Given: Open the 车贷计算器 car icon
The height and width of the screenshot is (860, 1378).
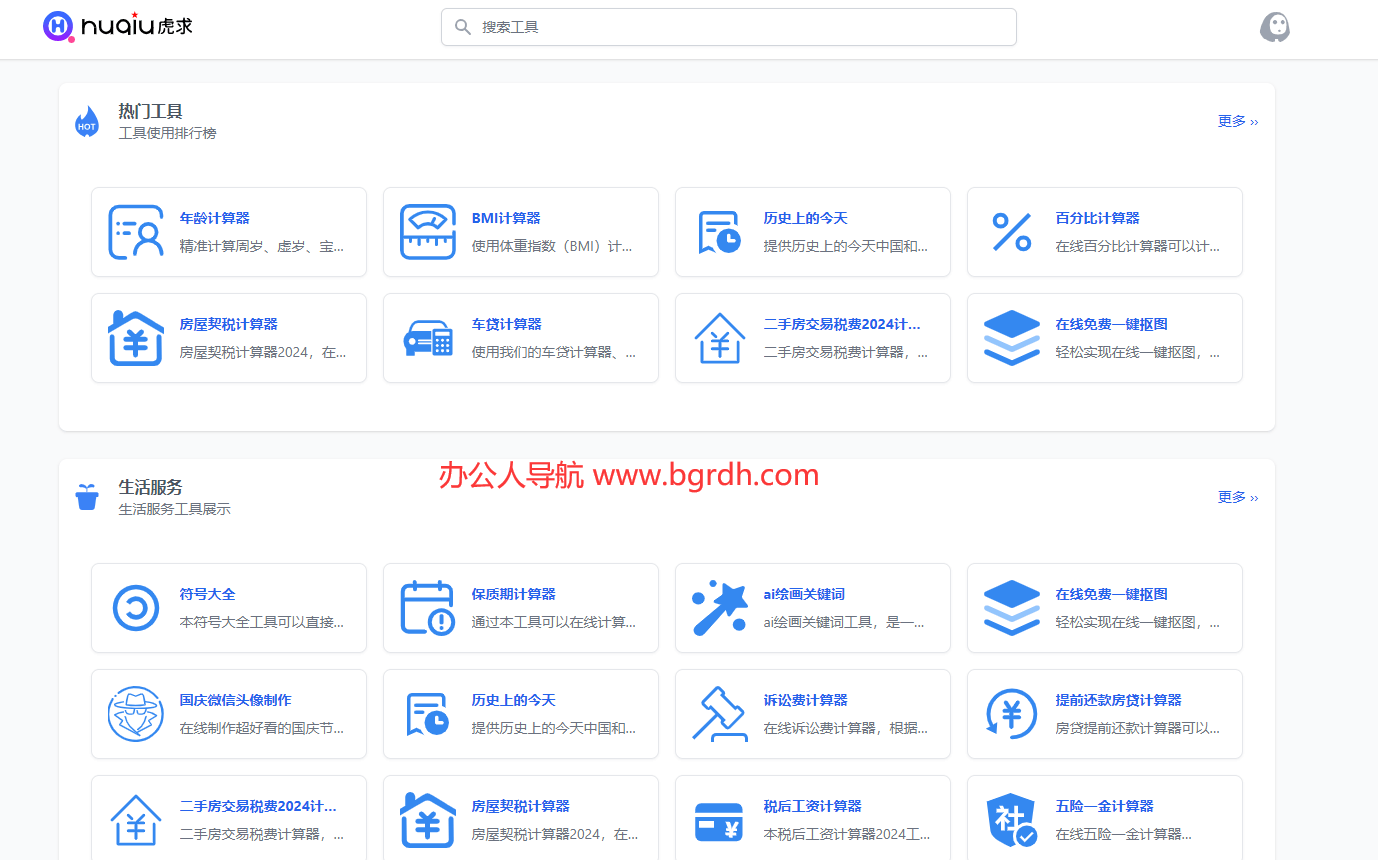Looking at the screenshot, I should click(x=428, y=337).
